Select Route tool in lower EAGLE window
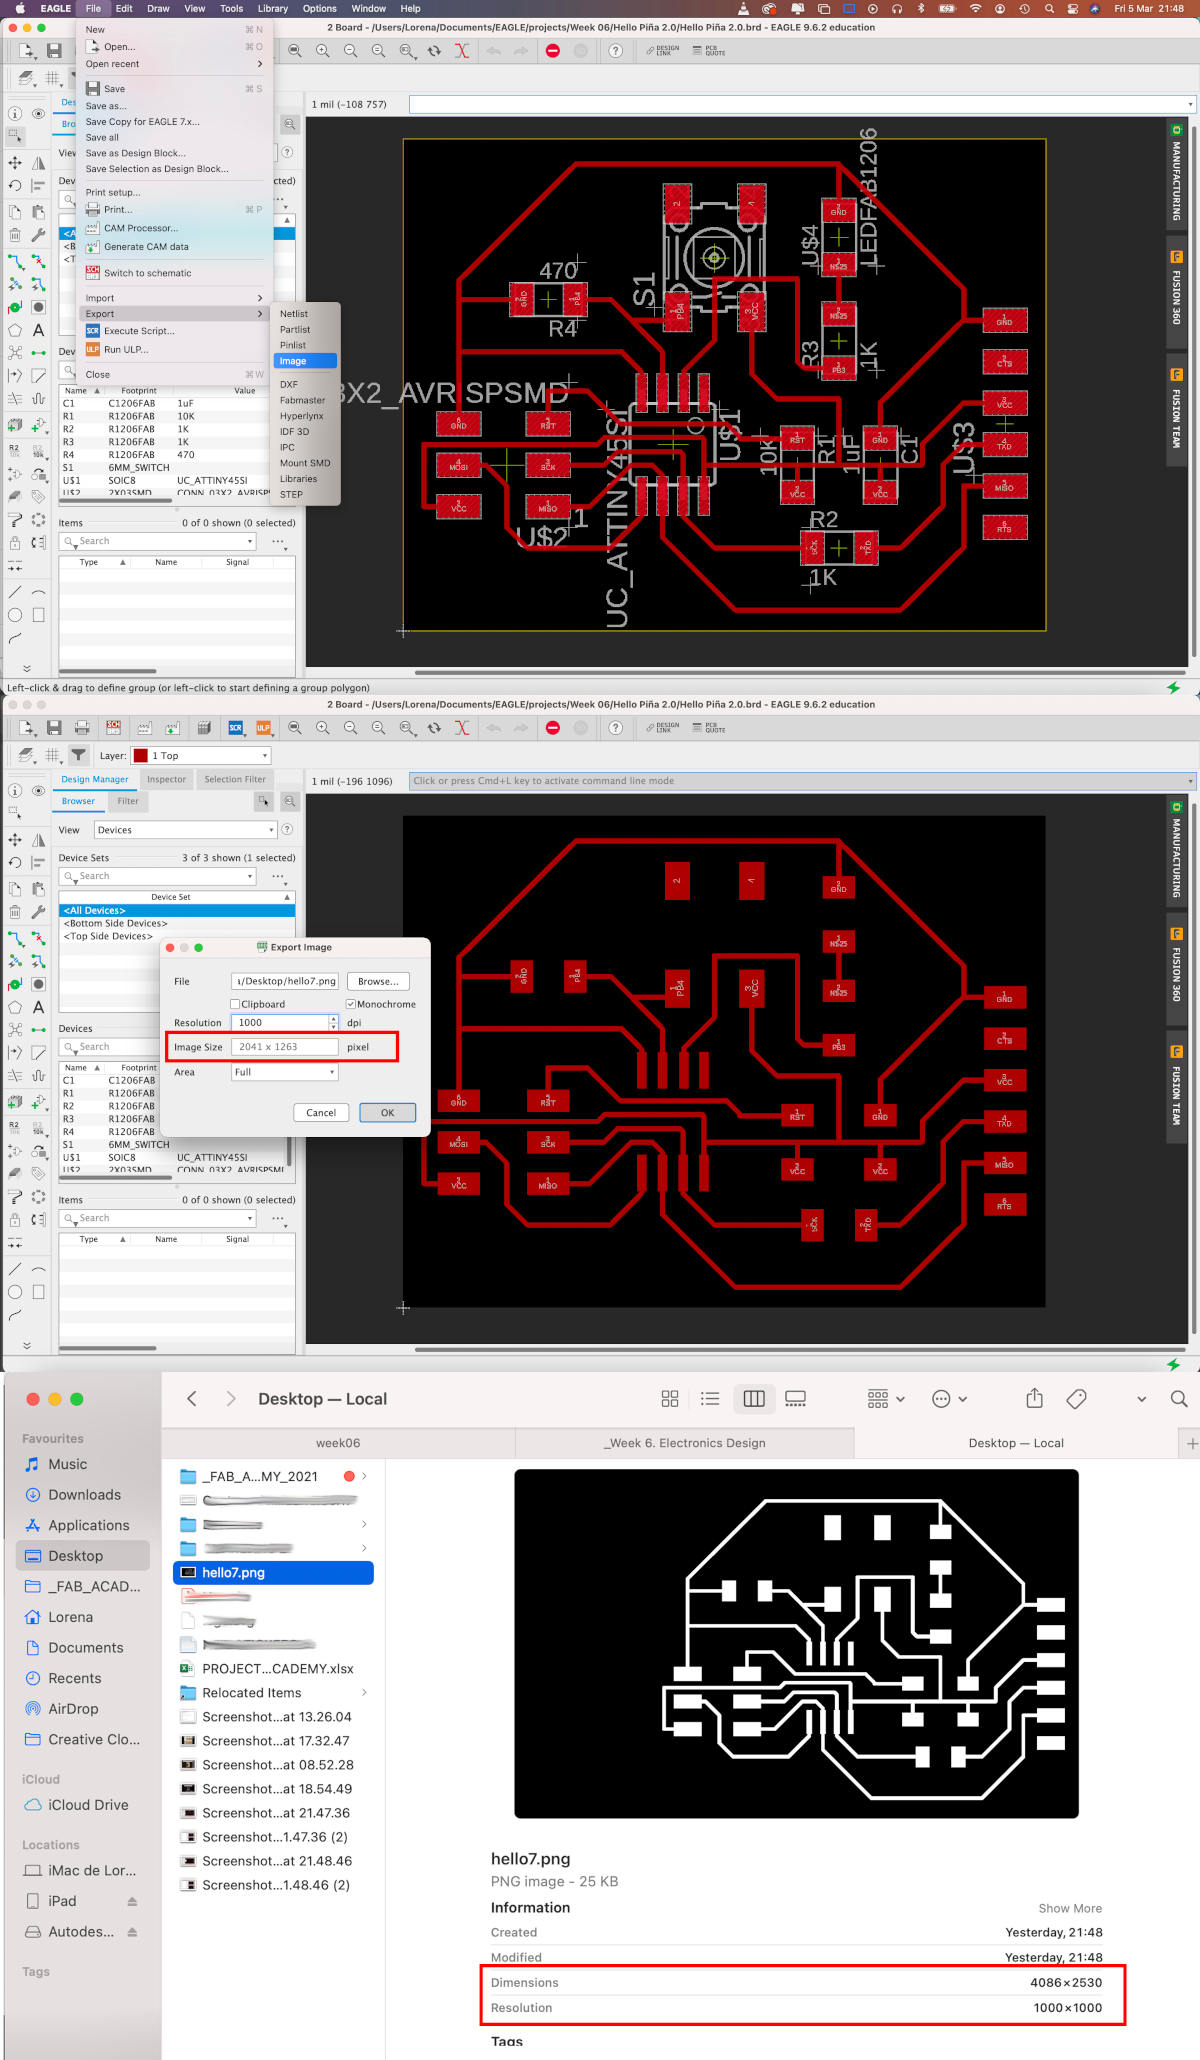Screen dimensions: 1200x2060 [x=15, y=940]
